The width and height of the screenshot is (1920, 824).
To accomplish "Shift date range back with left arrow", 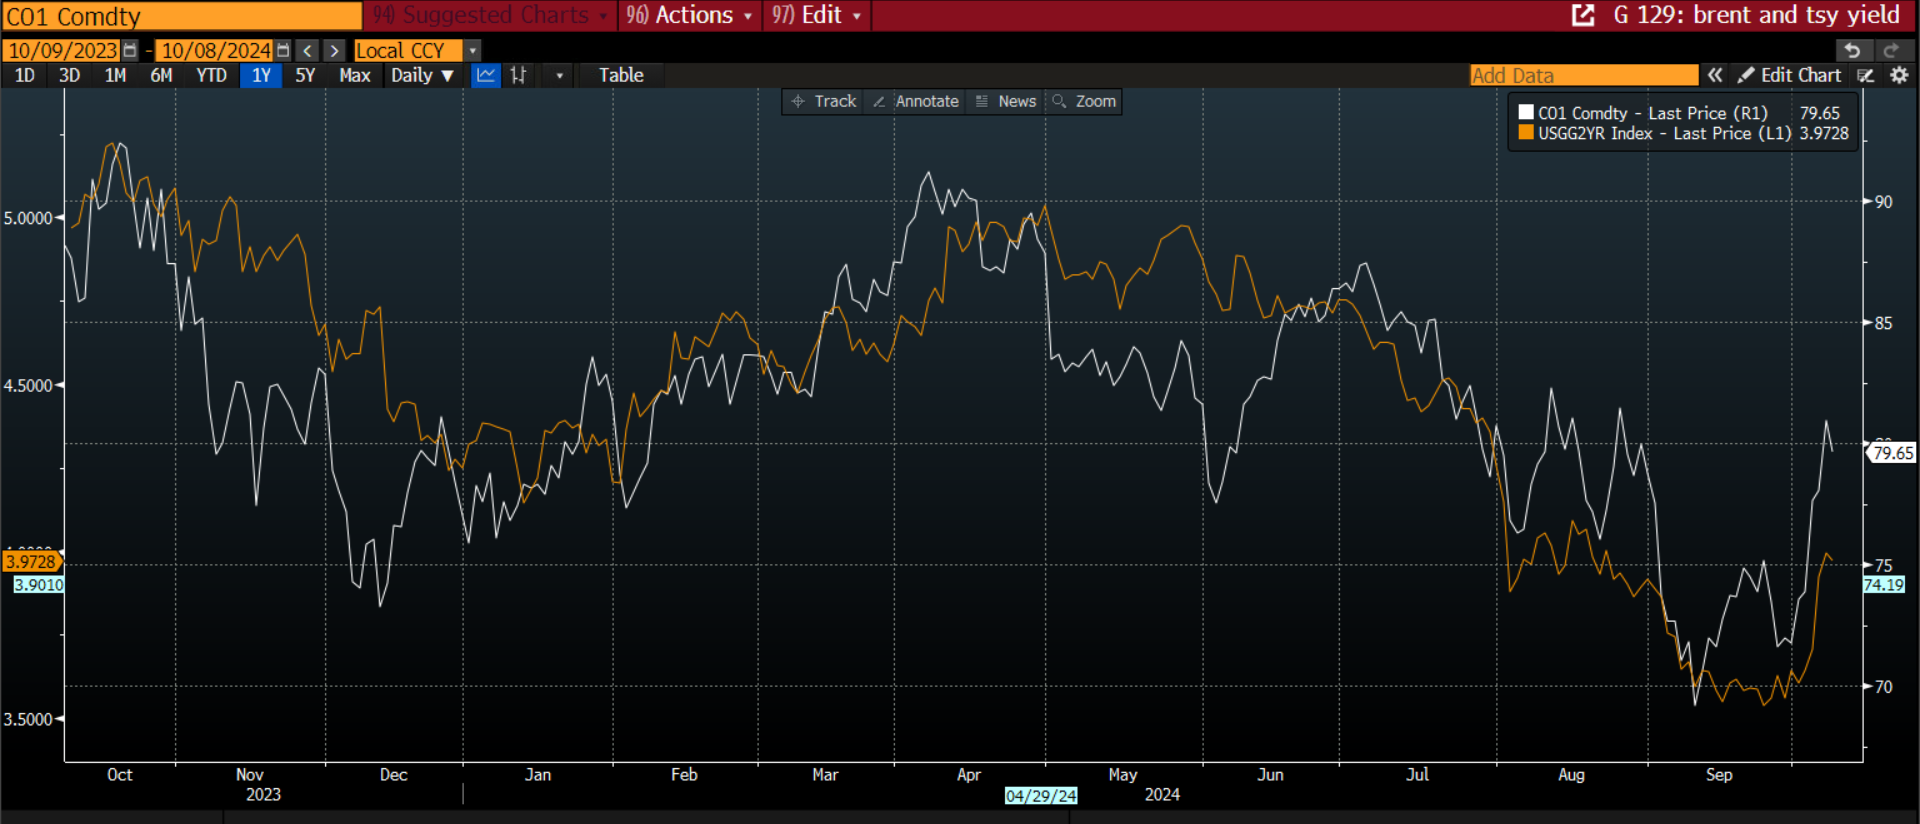I will pyautogui.click(x=308, y=50).
